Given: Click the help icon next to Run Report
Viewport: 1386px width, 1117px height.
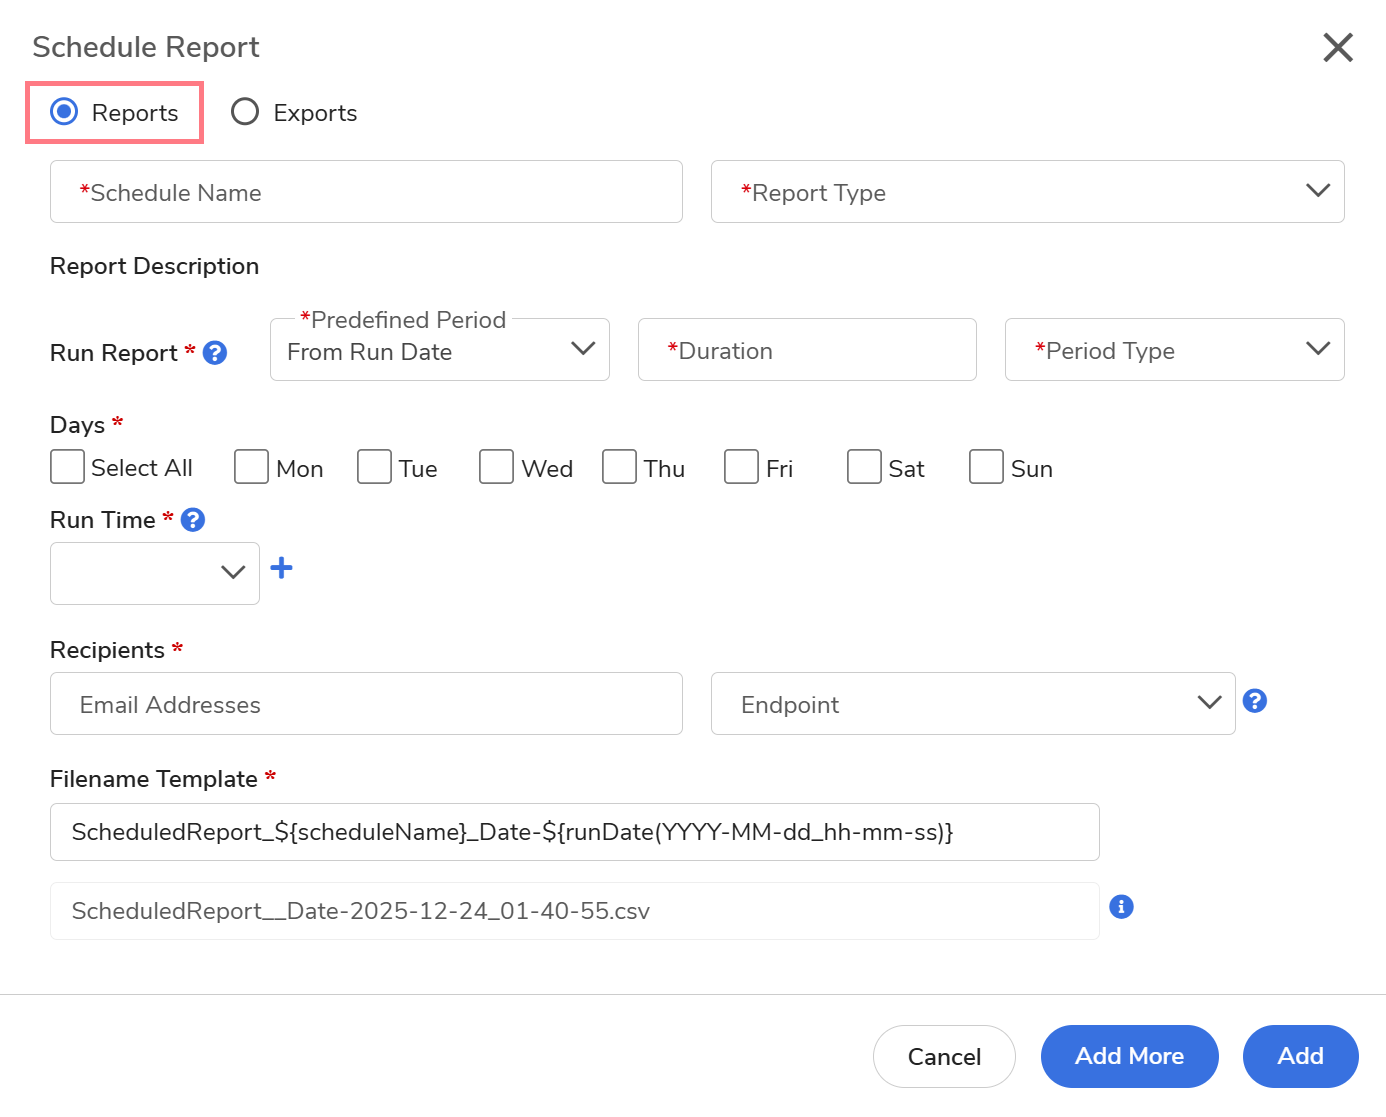Looking at the screenshot, I should pyautogui.click(x=215, y=353).
